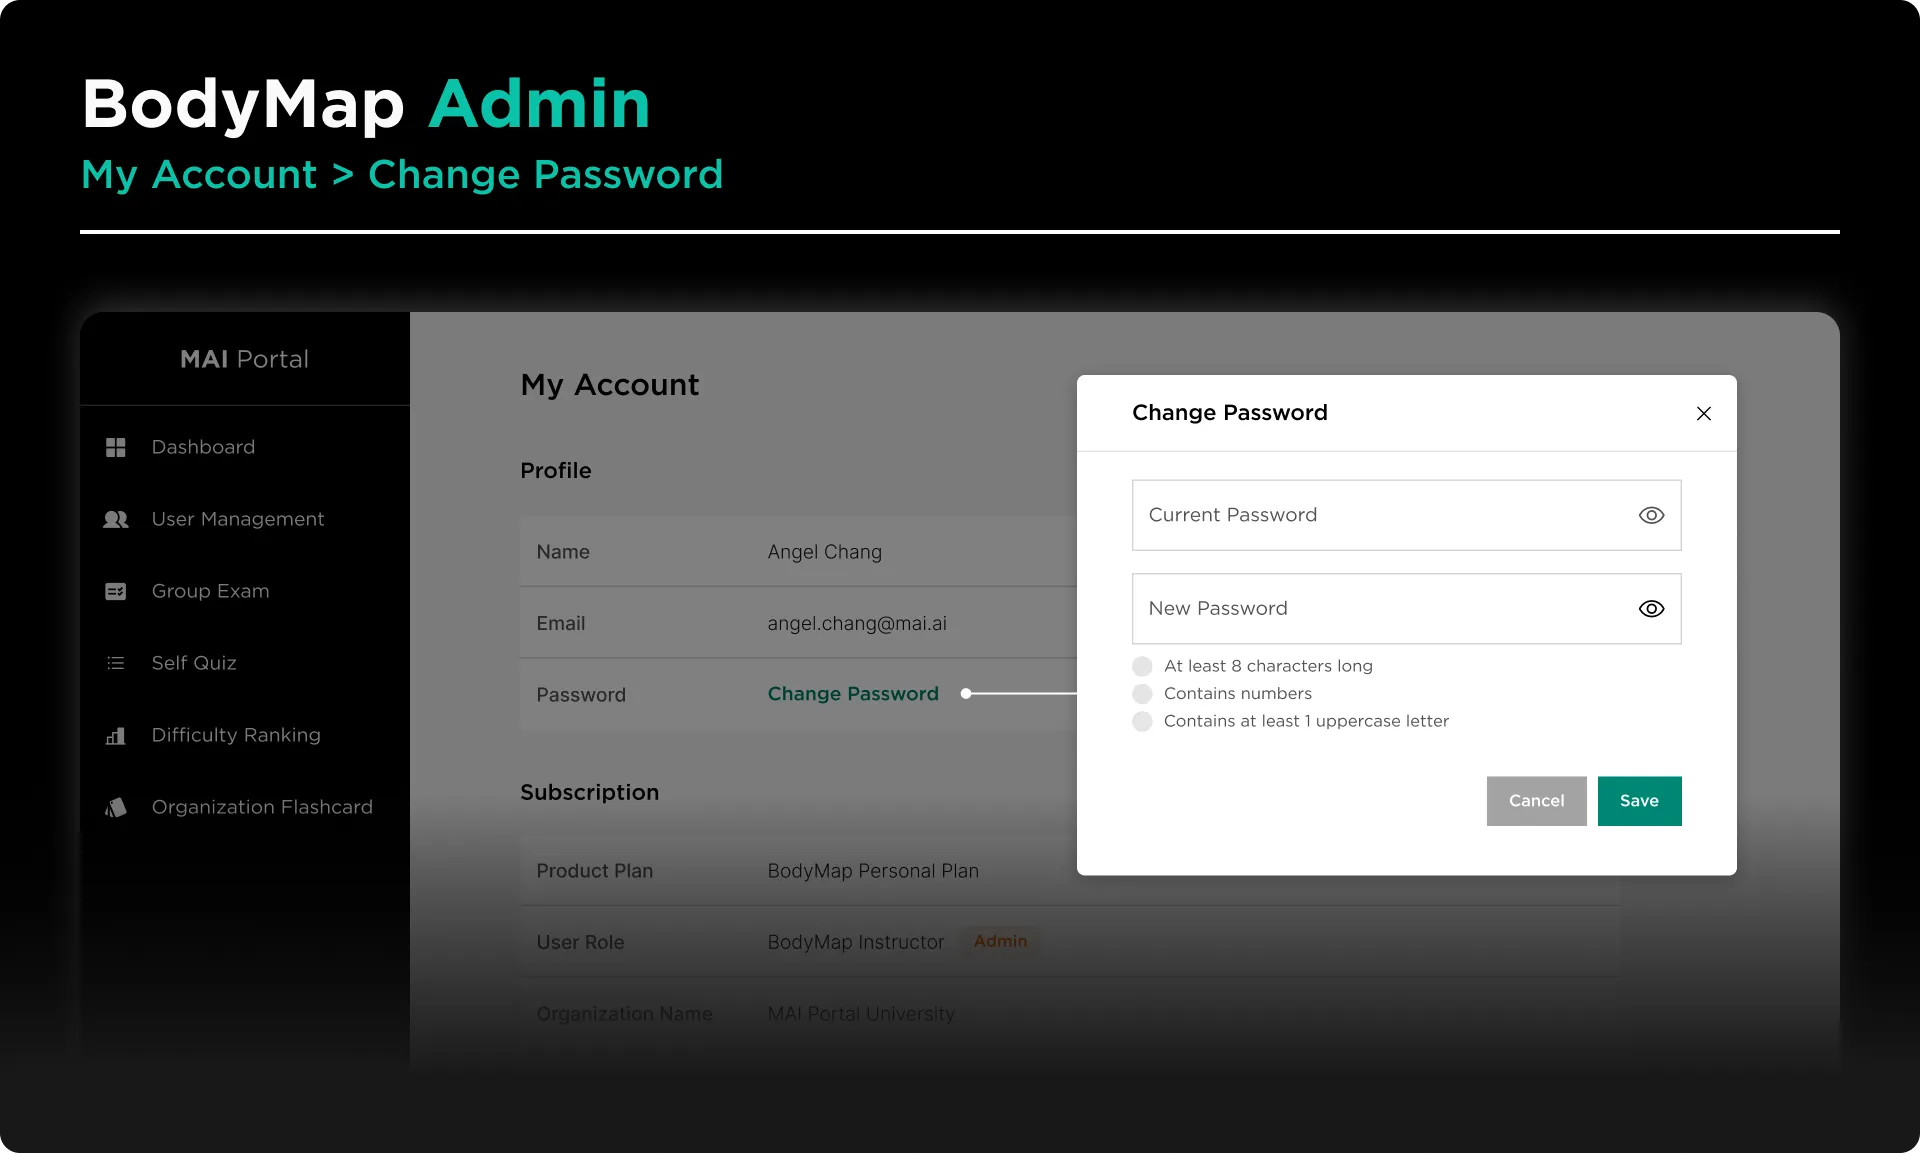Show the Current Password with eye icon

click(1652, 515)
